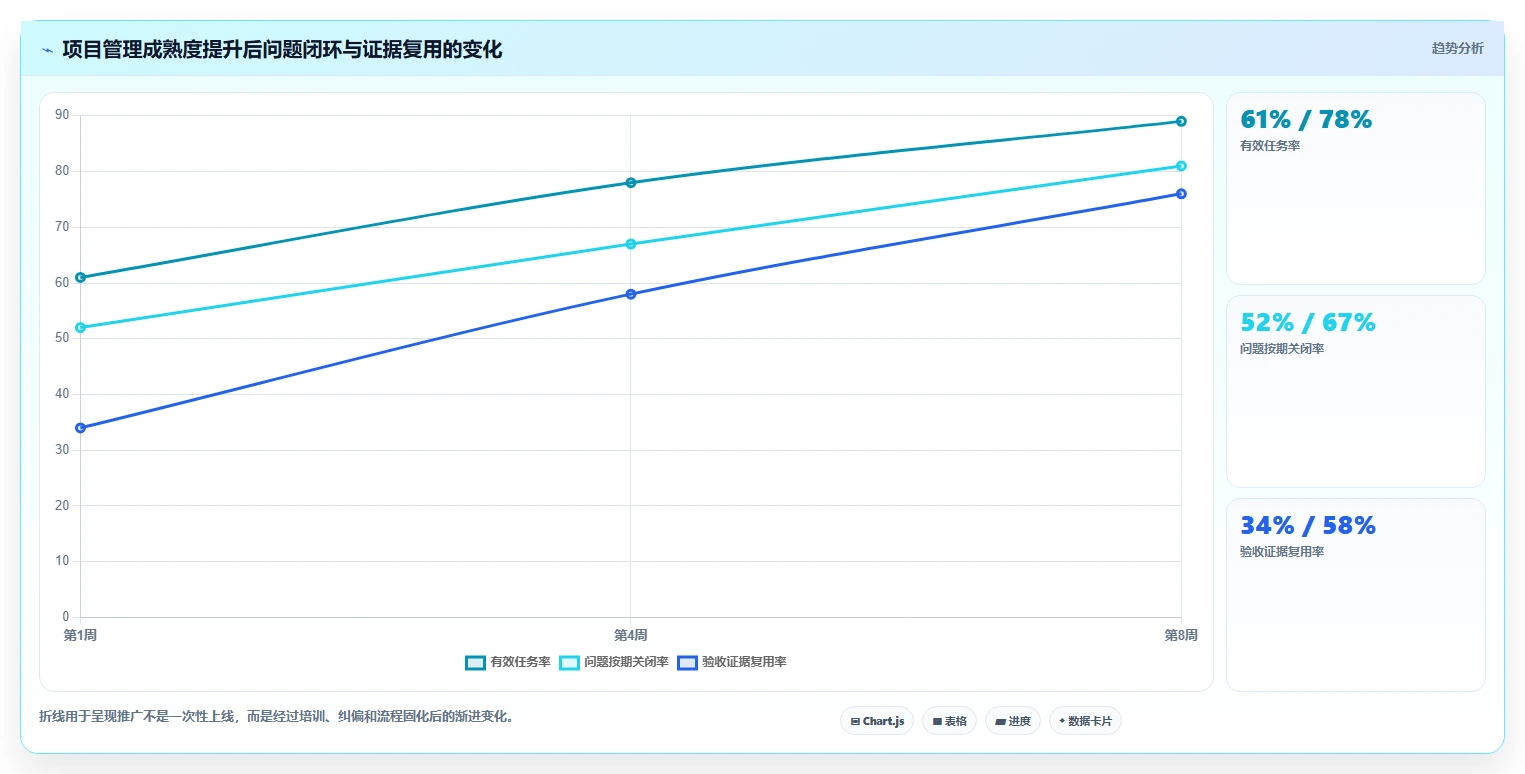Select 验收证据复用率 data point at 第4周
The width and height of the screenshot is (1525, 774).
[631, 294]
